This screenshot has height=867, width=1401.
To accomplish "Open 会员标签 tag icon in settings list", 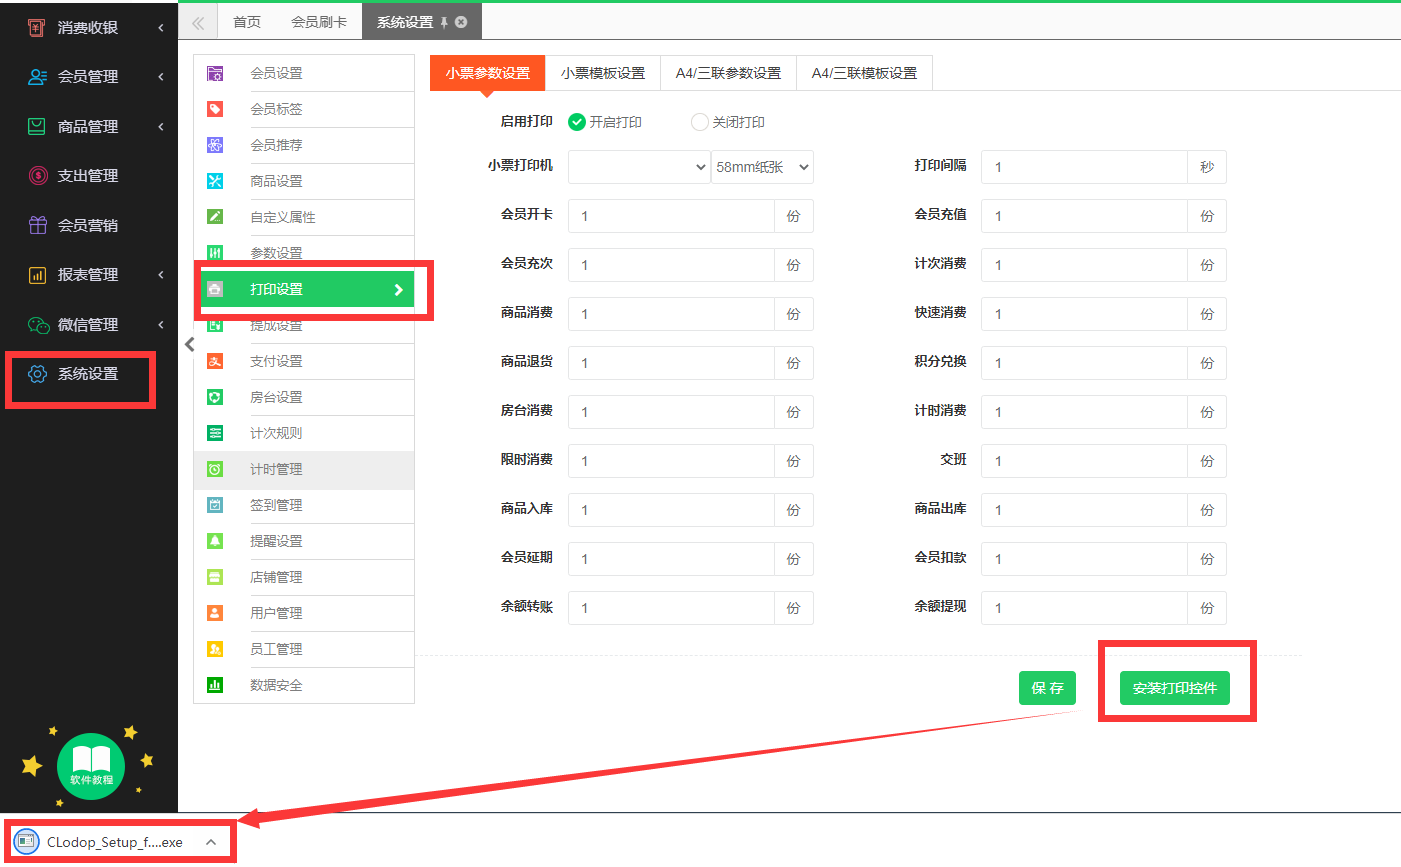I will (215, 109).
